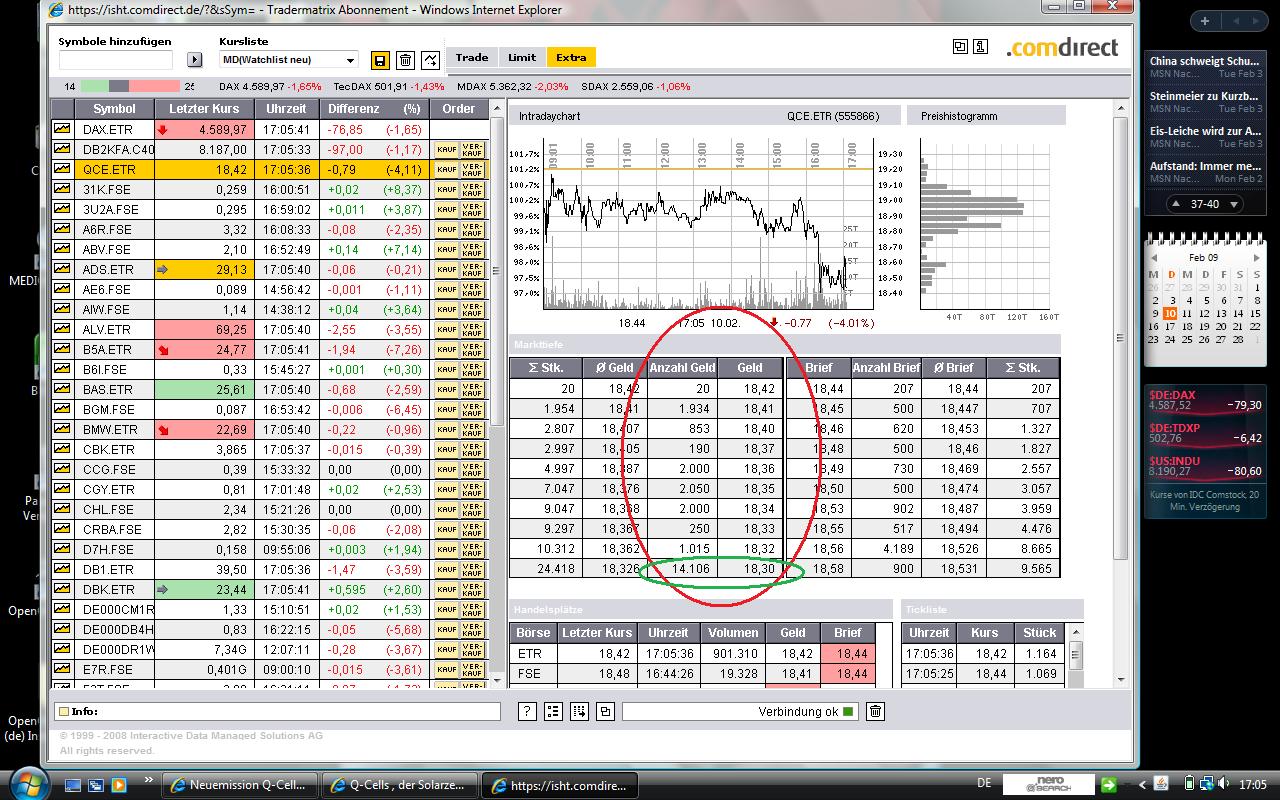The image size is (1280, 800).
Task: Click the Symbole hinzufügen input field
Action: click(116, 60)
